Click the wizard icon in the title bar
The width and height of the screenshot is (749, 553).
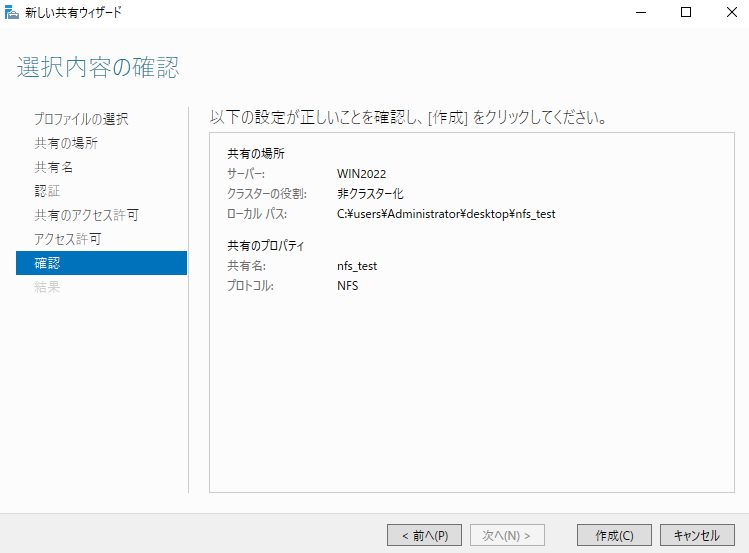point(12,13)
